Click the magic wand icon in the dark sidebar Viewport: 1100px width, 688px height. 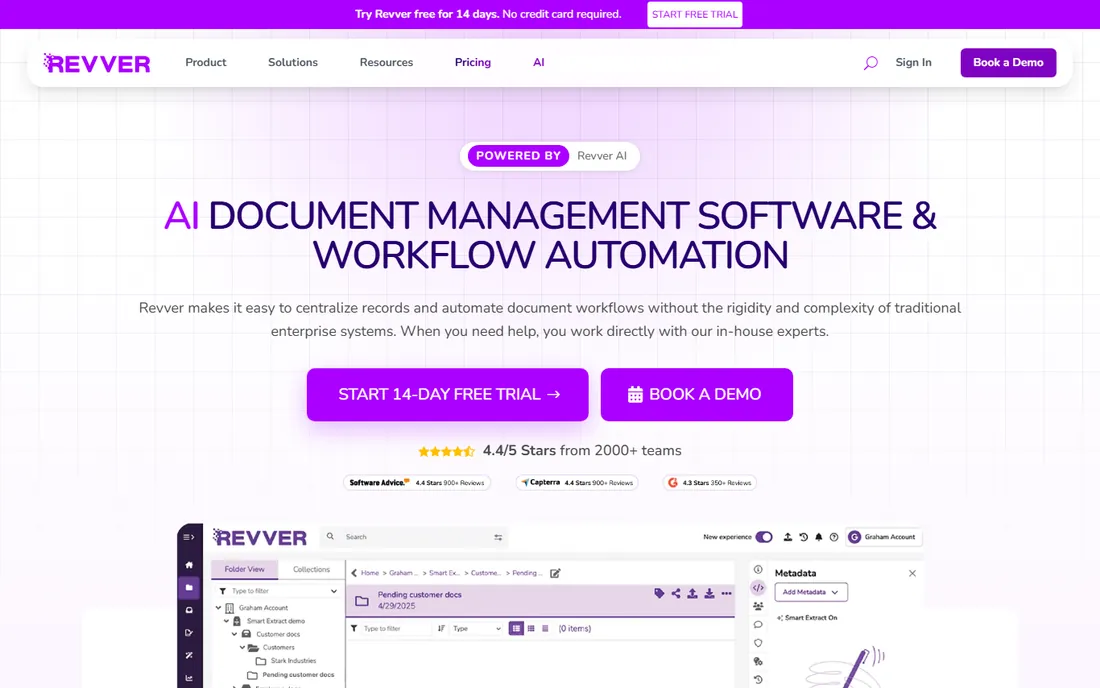(189, 655)
